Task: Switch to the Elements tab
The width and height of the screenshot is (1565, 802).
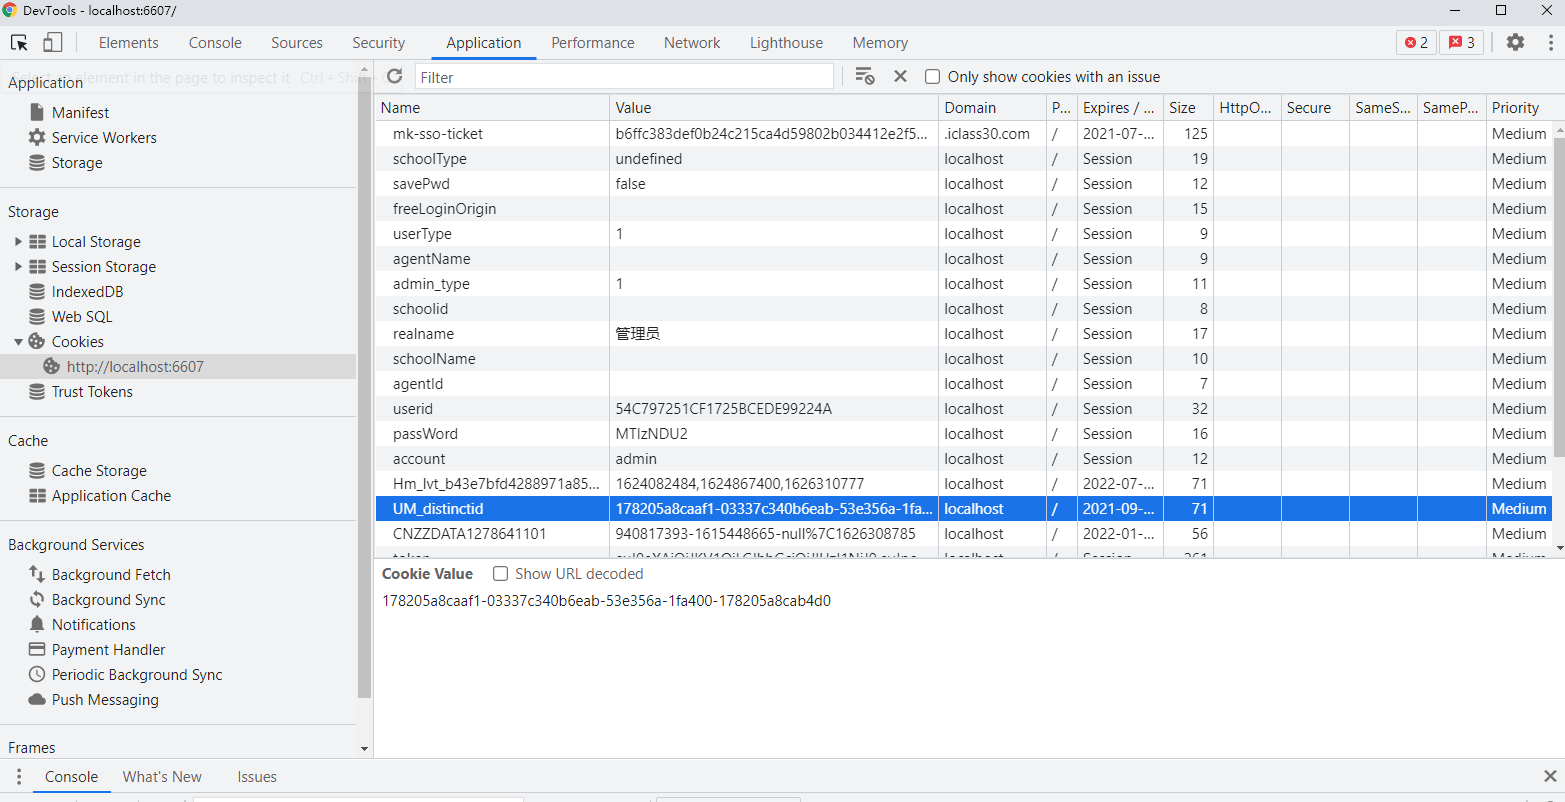Action: coord(128,43)
